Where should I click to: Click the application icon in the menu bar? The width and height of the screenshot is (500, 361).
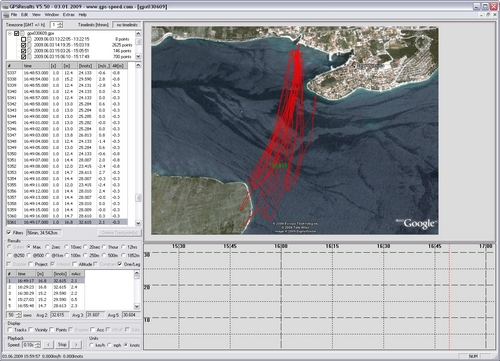tap(5, 15)
